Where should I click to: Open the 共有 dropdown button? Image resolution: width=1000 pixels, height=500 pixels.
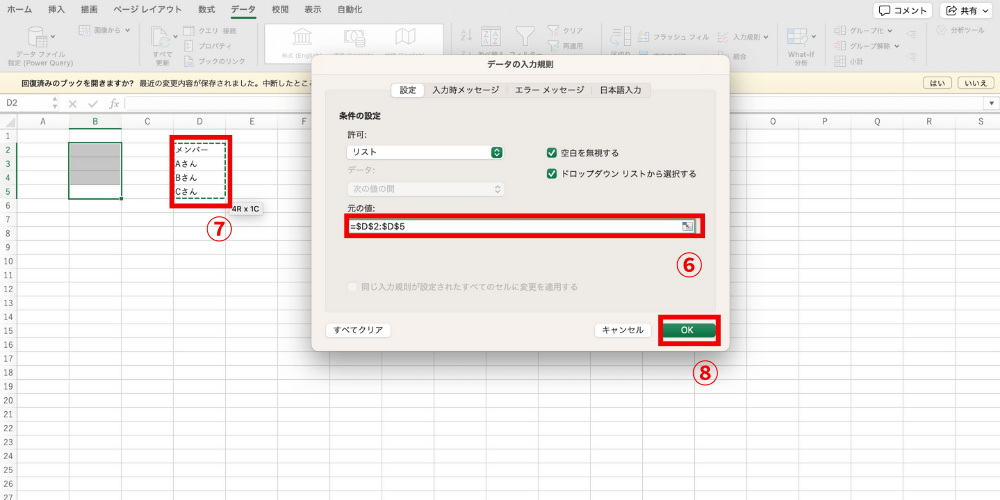[966, 10]
